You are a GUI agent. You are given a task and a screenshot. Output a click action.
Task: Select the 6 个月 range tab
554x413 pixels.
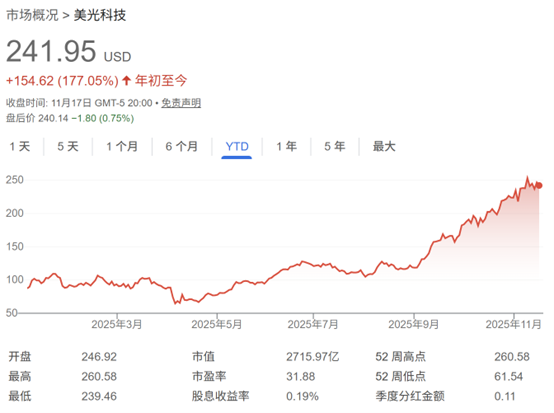tap(182, 146)
